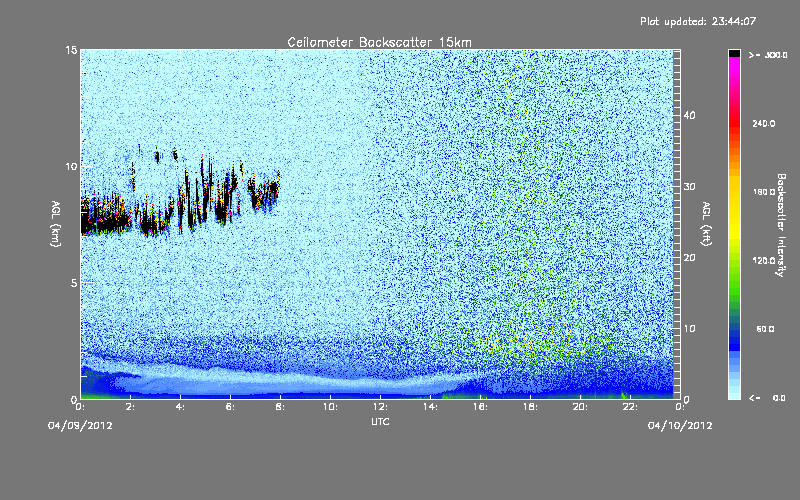Click the '0:' tick above 04/10/2012
This screenshot has width=800, height=500.
pos(680,407)
